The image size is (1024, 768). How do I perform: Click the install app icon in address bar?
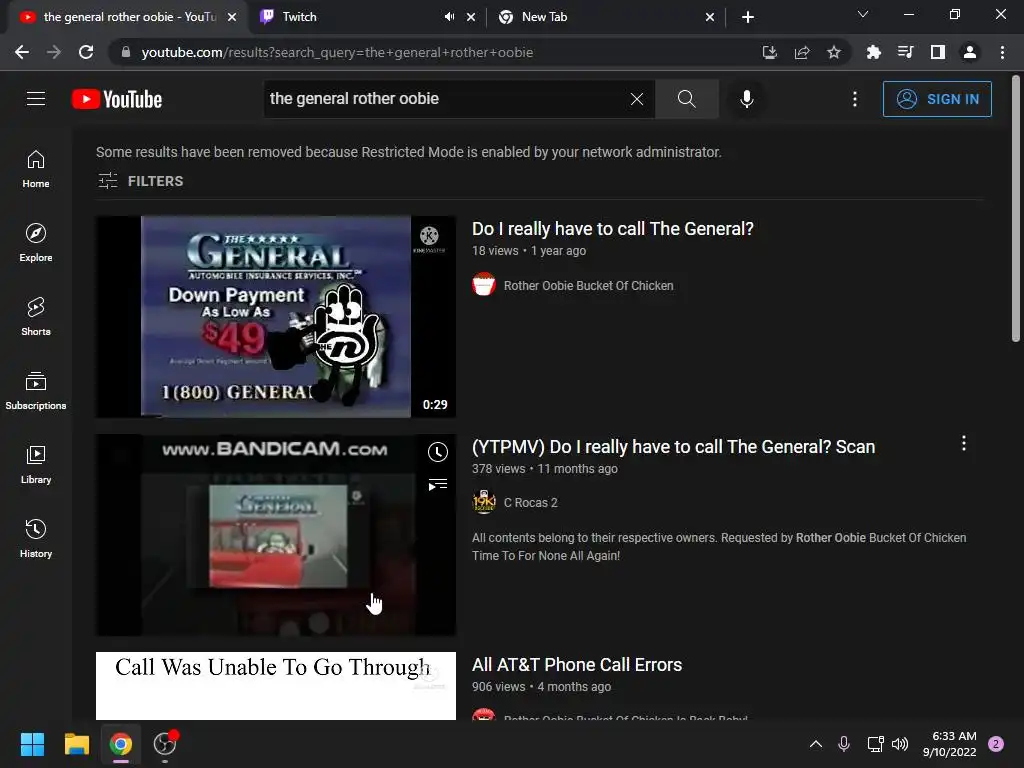(770, 52)
